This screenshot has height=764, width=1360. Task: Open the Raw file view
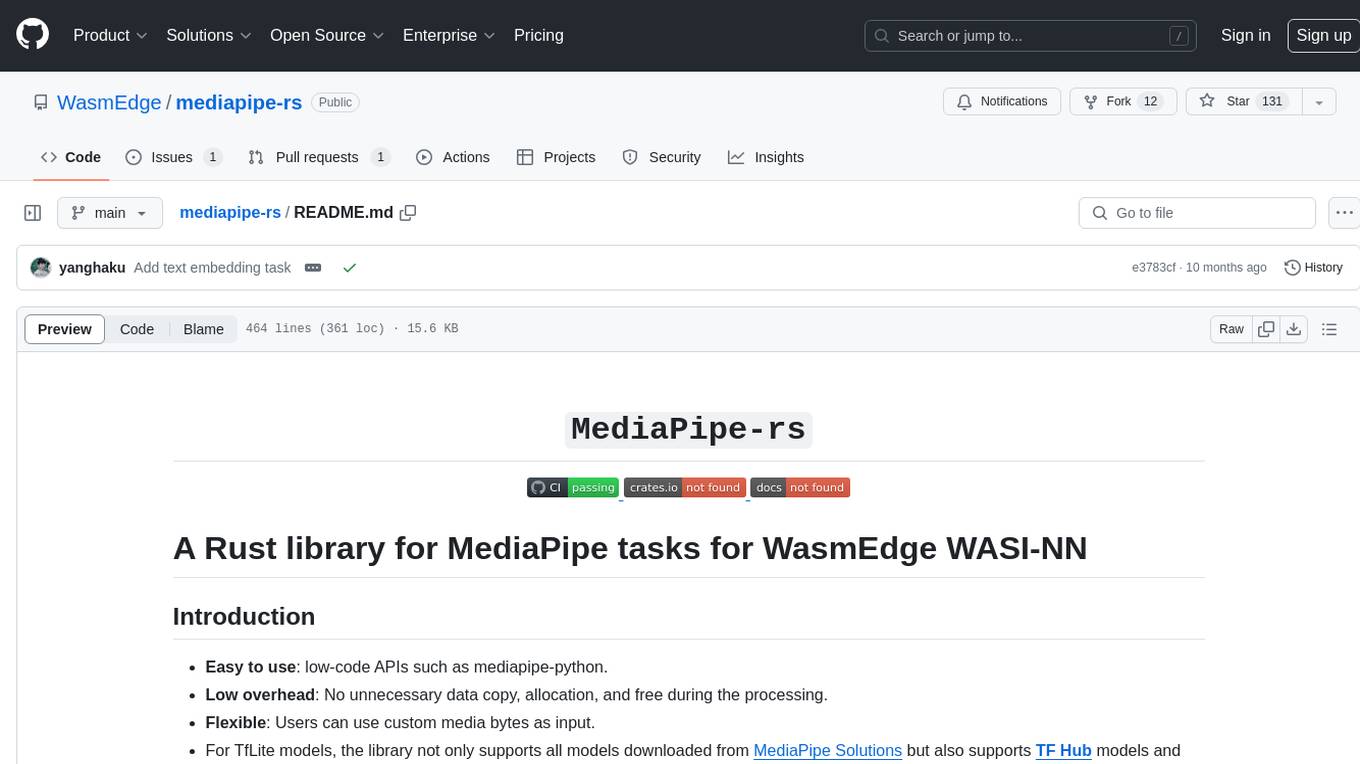[x=1231, y=329]
